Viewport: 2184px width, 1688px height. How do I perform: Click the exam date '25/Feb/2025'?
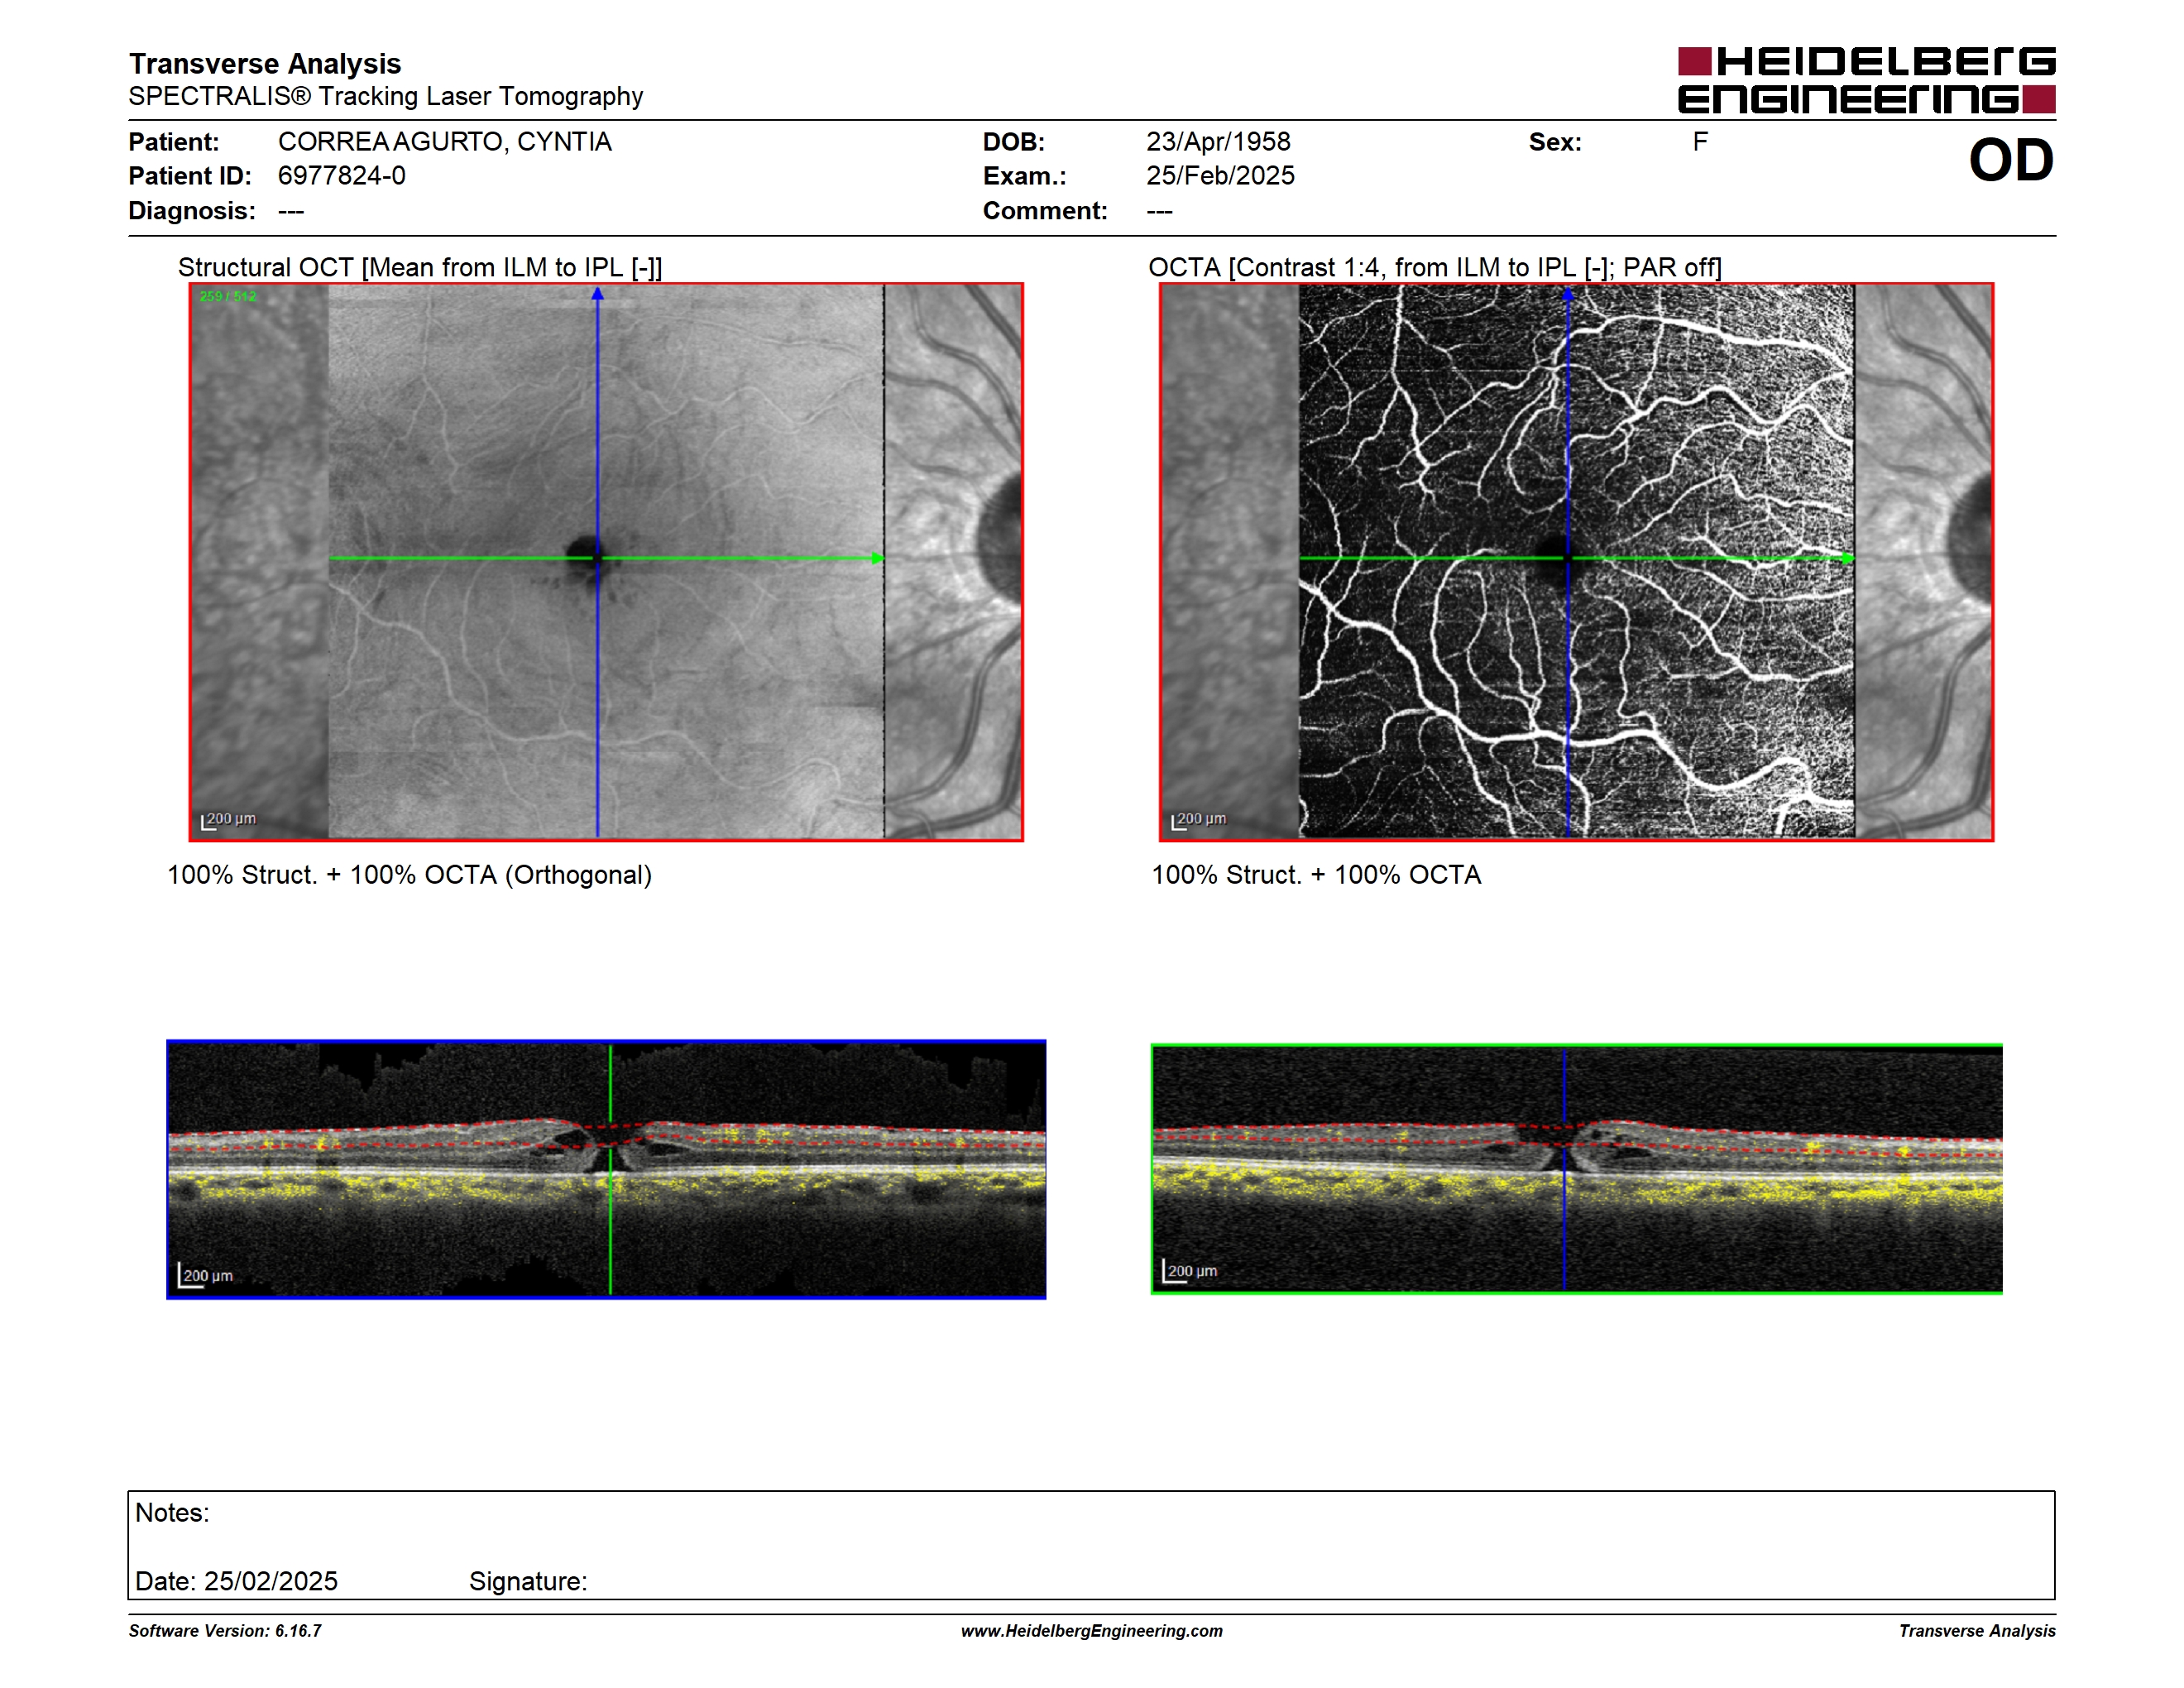click(1220, 176)
